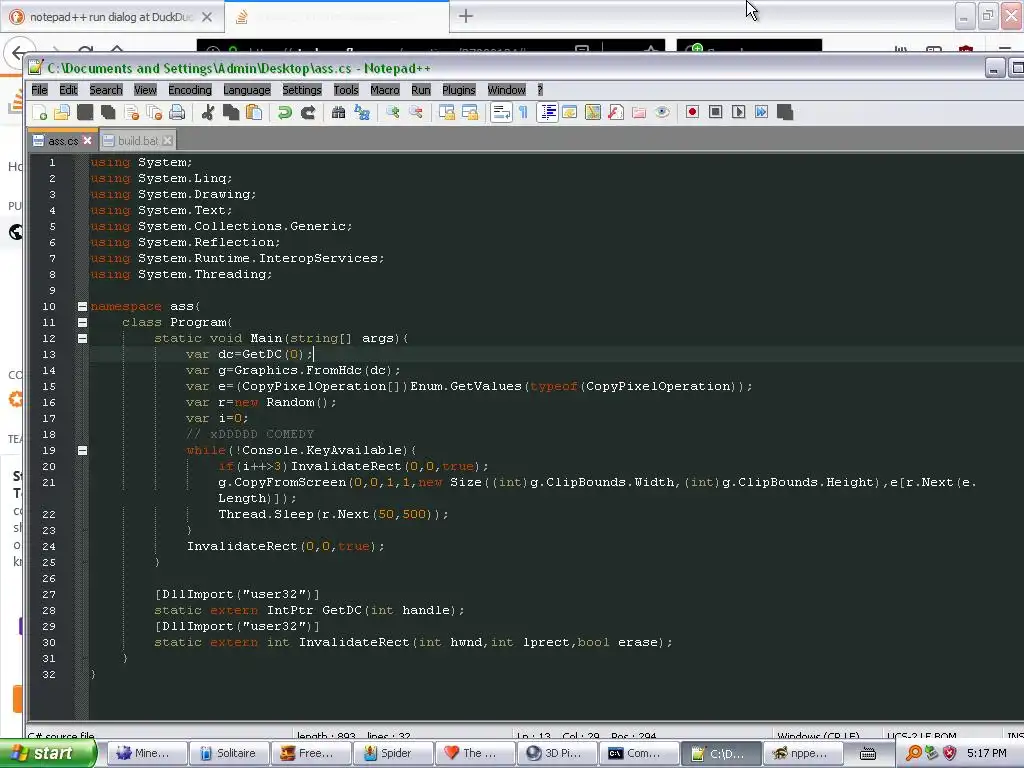The height and width of the screenshot is (768, 1024).
Task: Click the Print toolbar icon
Action: coord(177,112)
